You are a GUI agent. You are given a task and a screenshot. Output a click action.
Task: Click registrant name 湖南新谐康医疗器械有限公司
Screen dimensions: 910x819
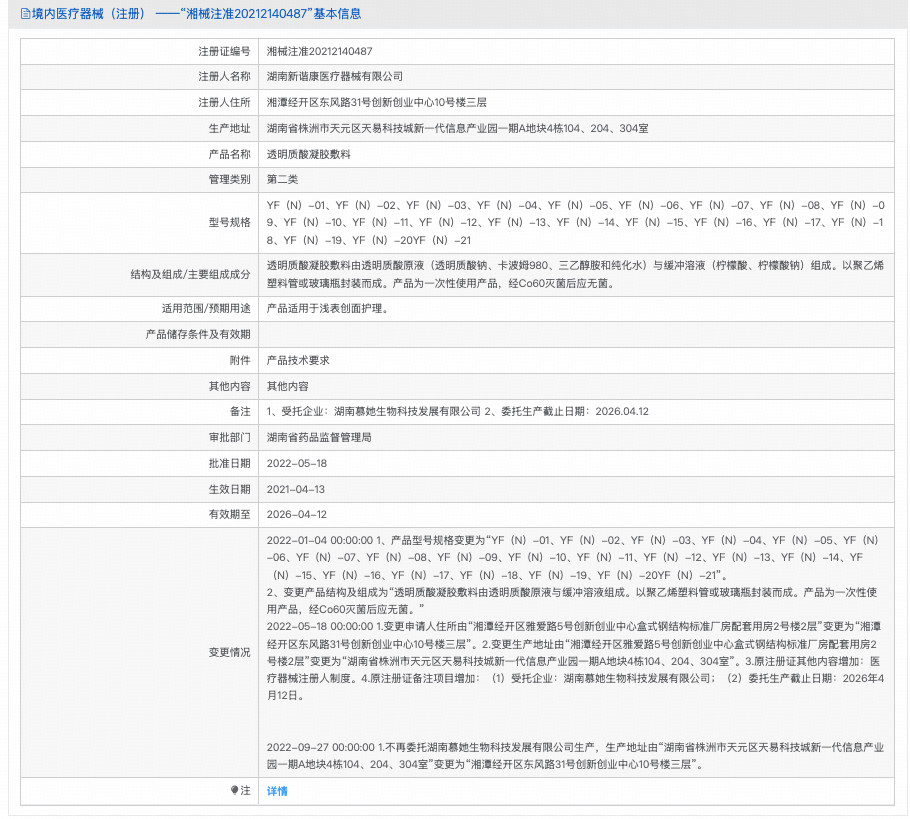(334, 76)
